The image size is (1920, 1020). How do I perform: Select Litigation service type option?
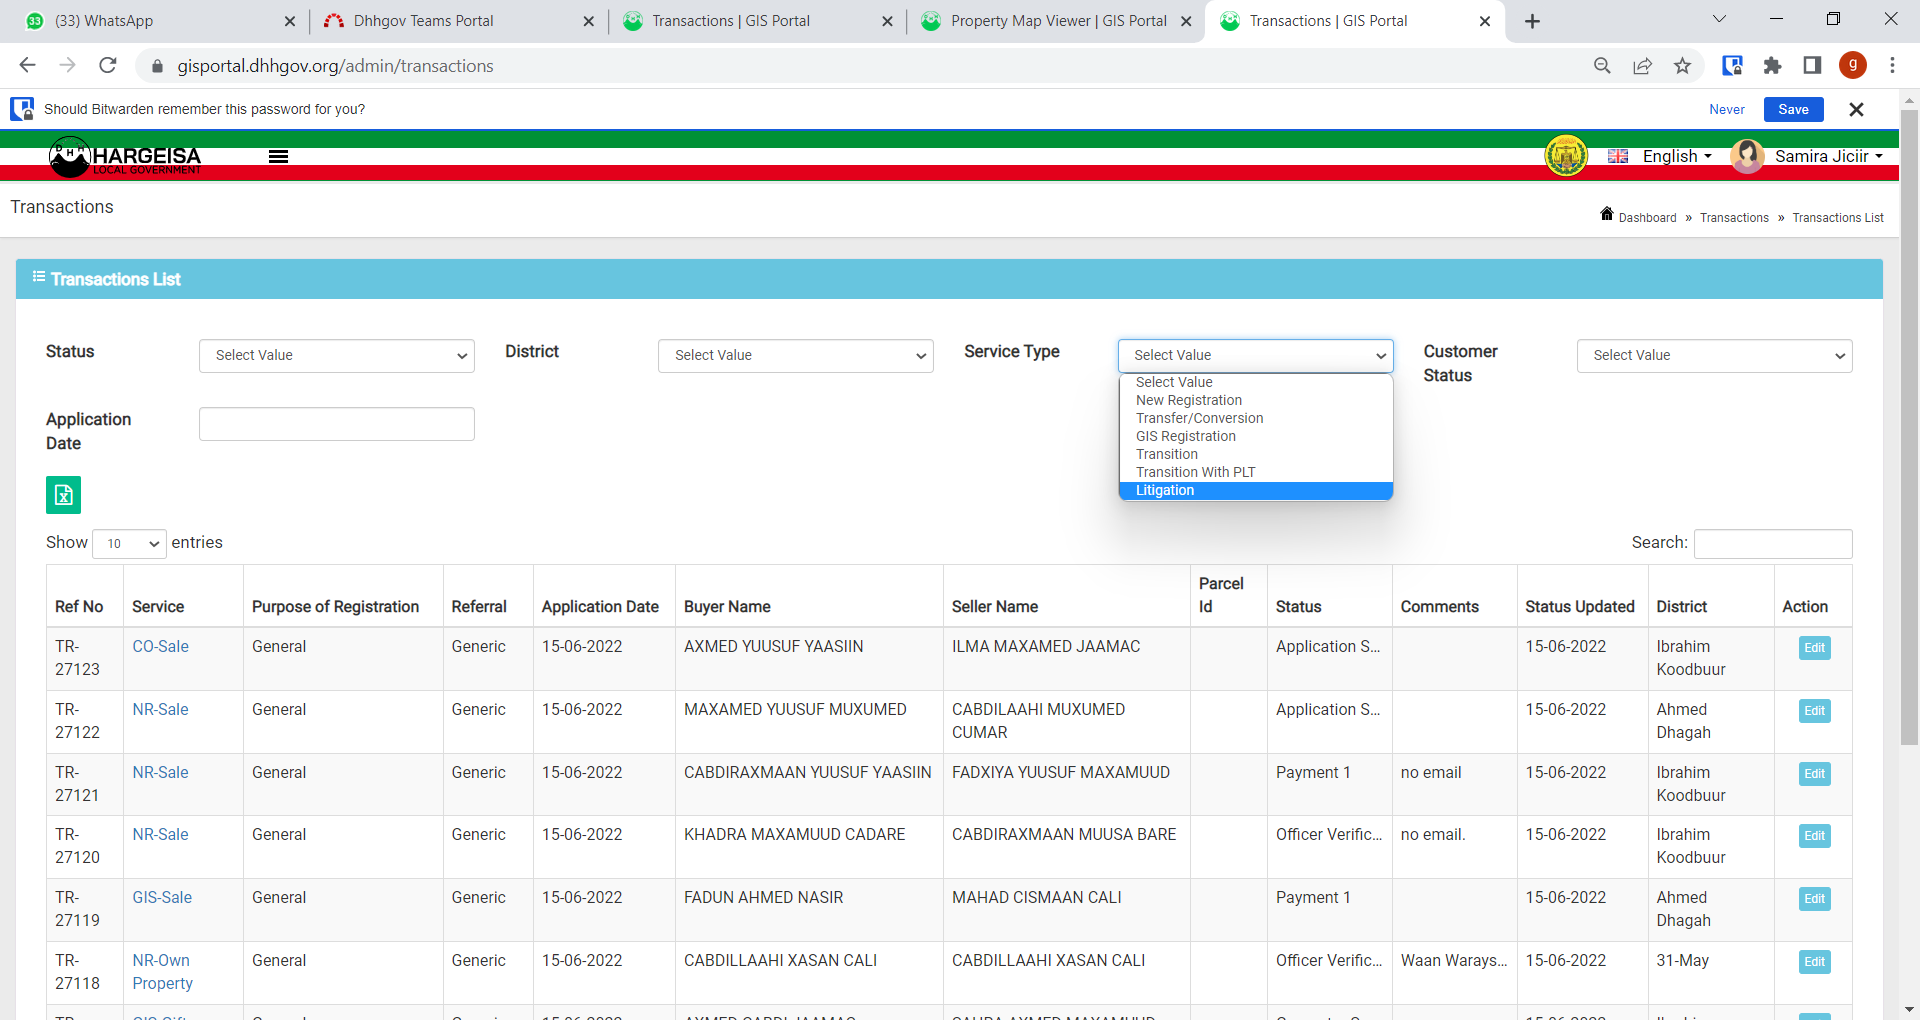coord(1255,490)
